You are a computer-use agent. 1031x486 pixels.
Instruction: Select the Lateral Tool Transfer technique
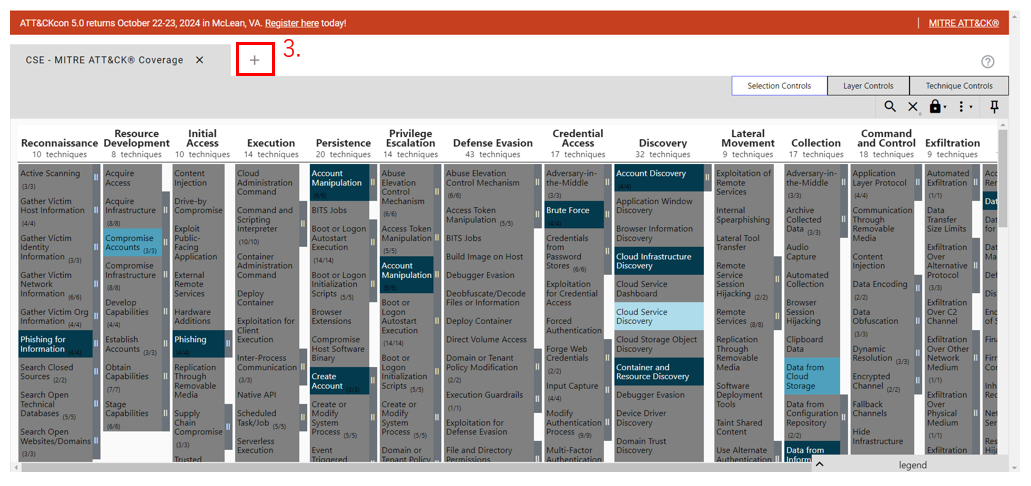[744, 243]
